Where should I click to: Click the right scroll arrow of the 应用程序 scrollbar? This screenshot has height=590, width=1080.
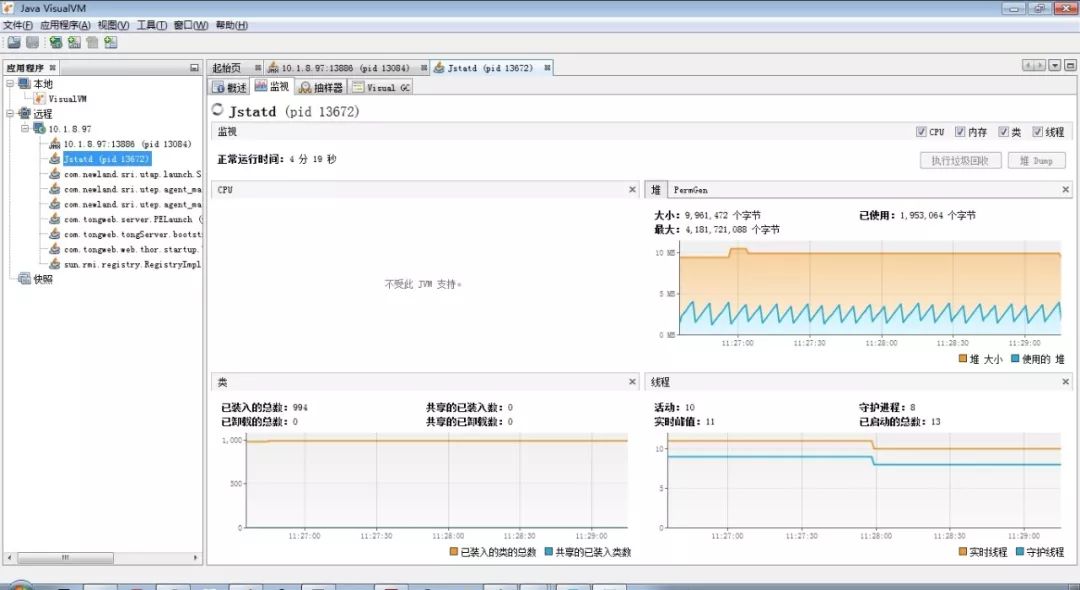point(196,558)
